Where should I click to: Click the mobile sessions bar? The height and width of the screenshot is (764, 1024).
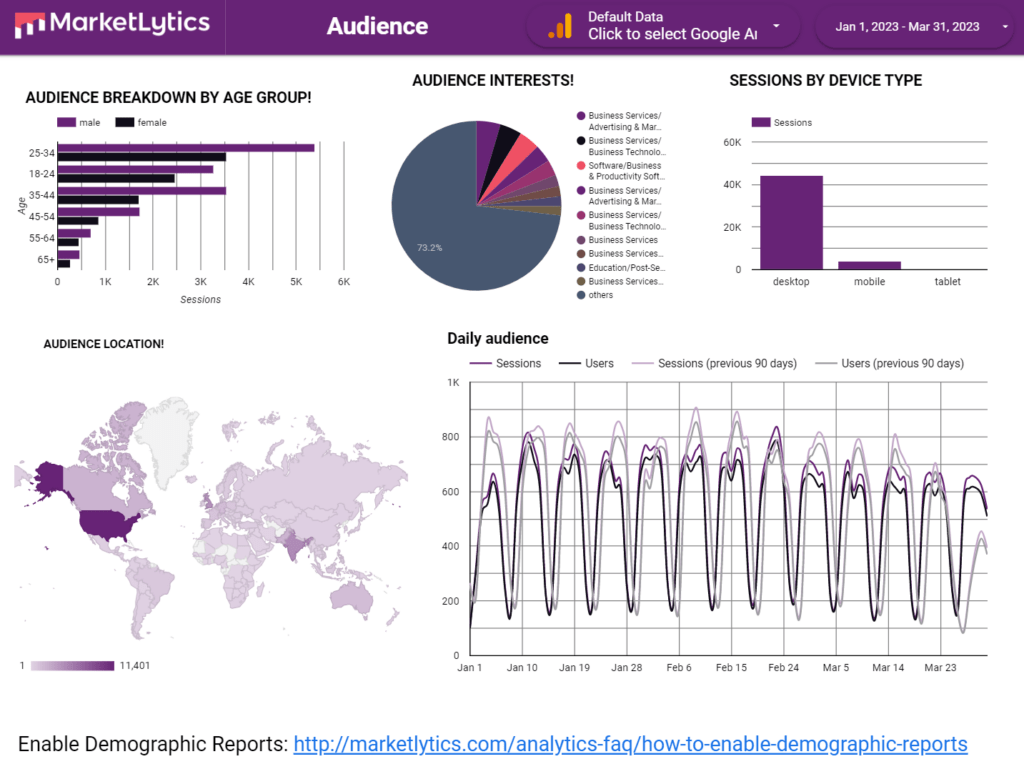pyautogui.click(x=869, y=265)
